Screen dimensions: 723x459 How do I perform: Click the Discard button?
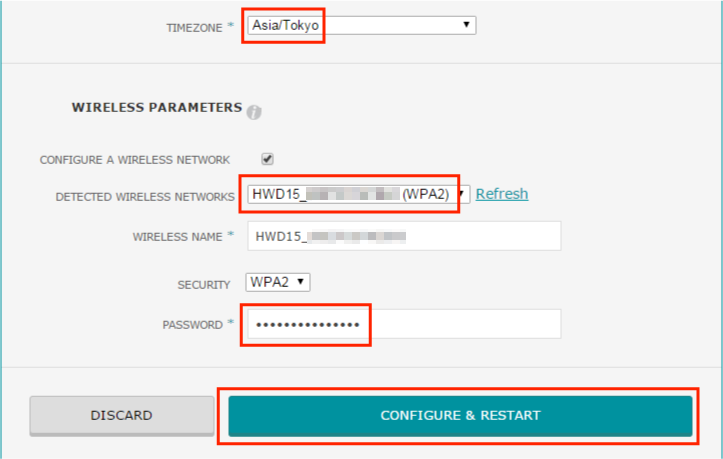tap(122, 416)
